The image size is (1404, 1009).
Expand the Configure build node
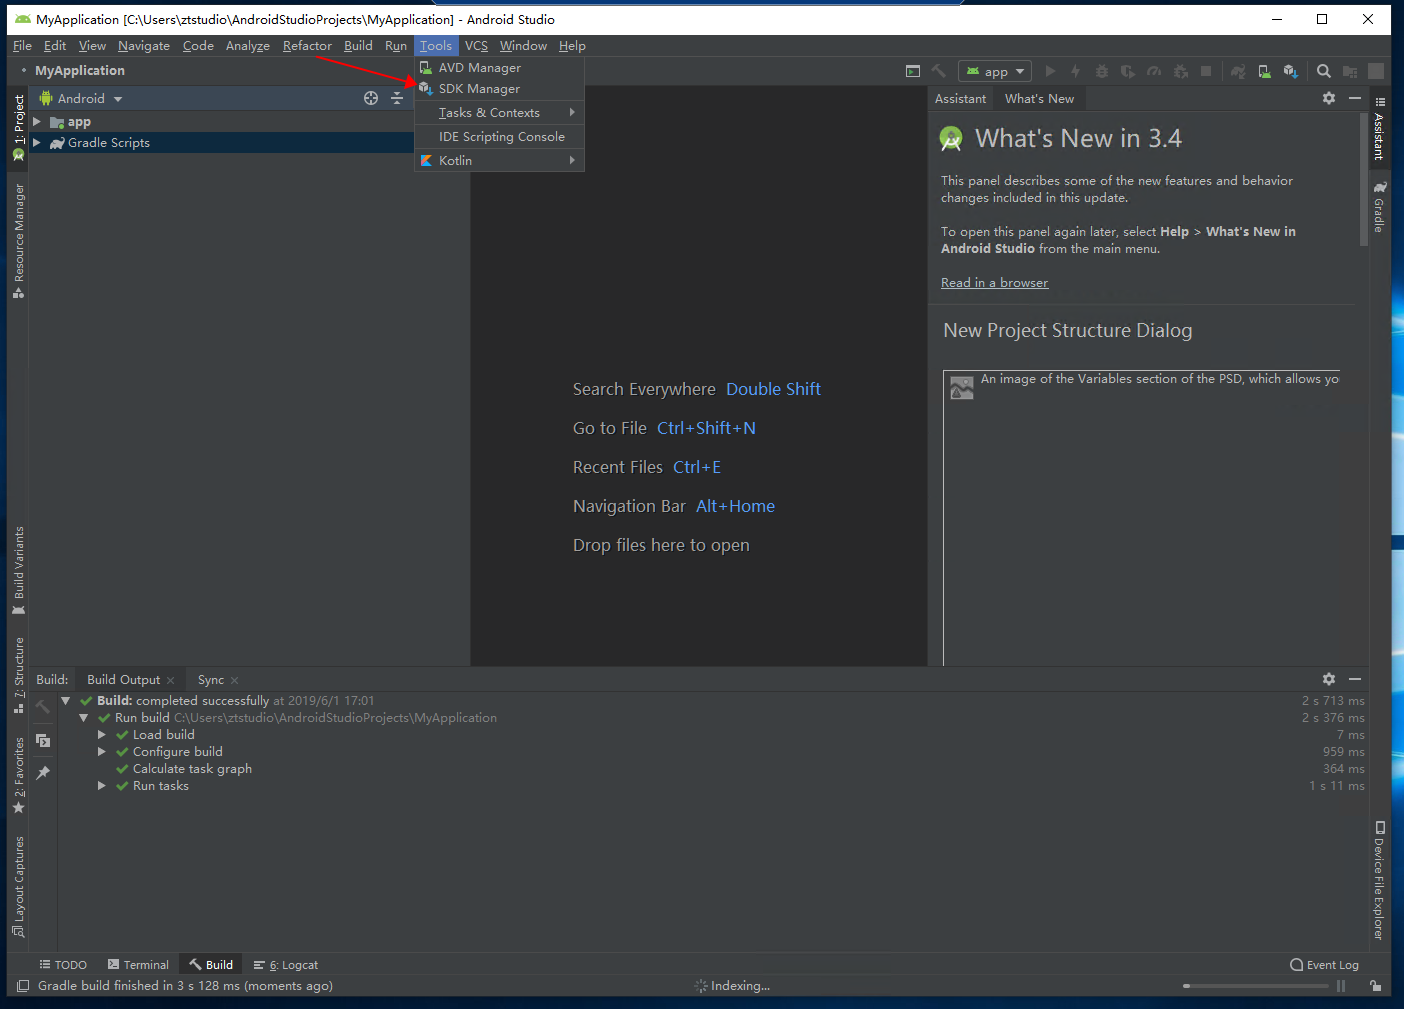point(101,752)
